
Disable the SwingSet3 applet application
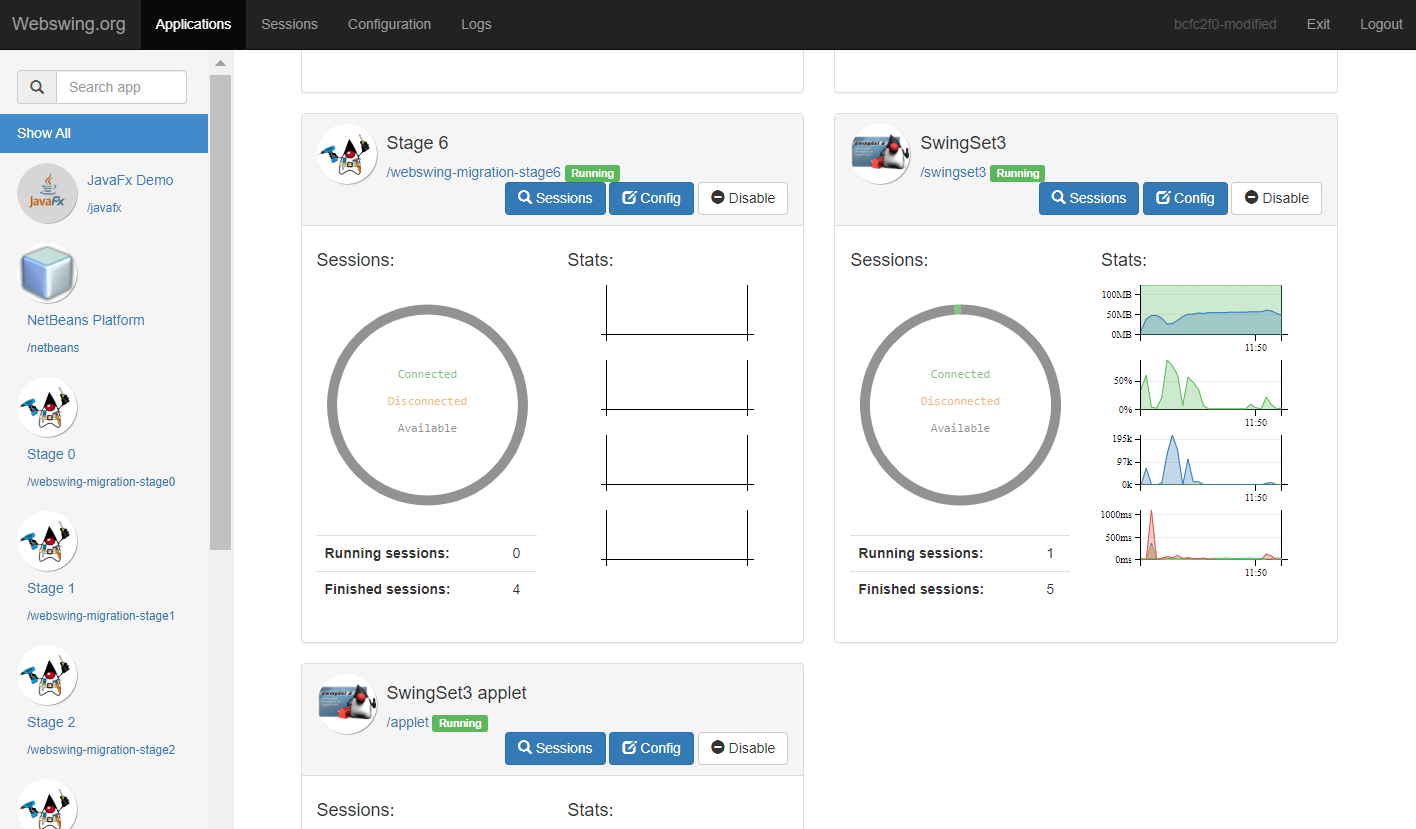[742, 748]
